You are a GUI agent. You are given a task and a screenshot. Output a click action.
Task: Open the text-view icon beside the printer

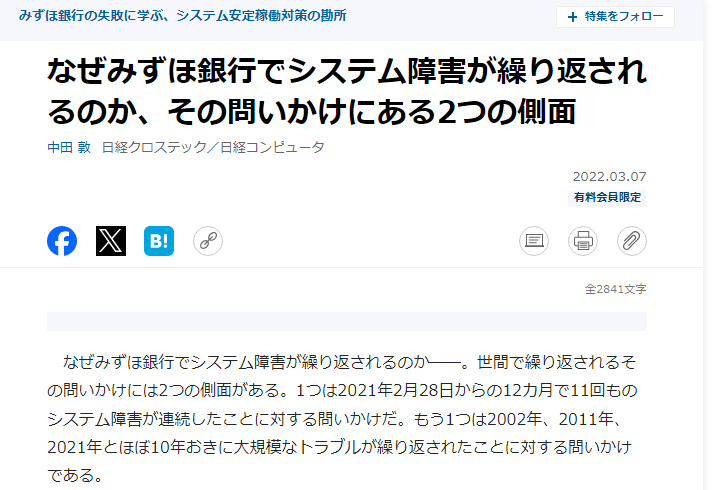(534, 241)
